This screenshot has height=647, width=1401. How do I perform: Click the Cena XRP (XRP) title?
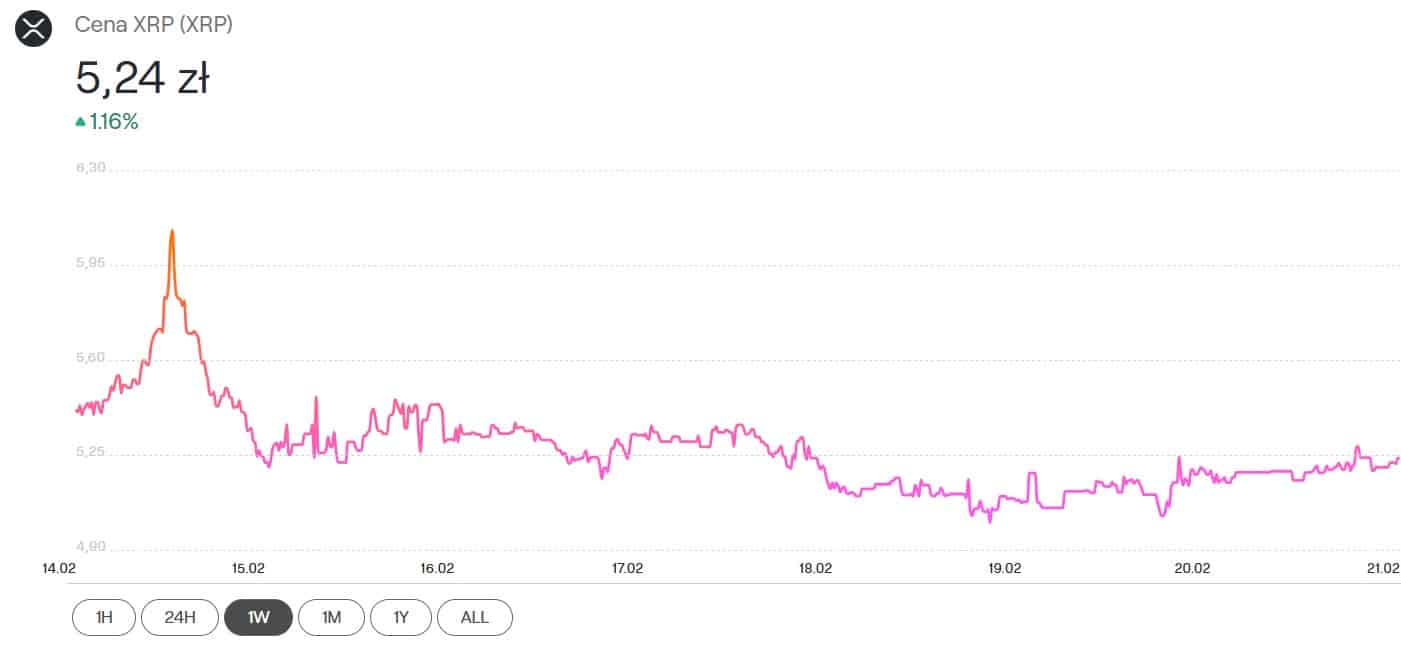coord(154,25)
